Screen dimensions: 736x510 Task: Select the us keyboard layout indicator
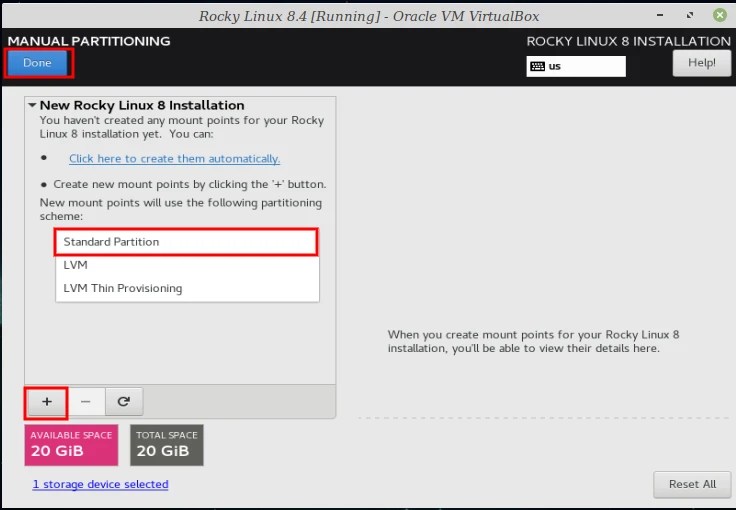[576, 66]
